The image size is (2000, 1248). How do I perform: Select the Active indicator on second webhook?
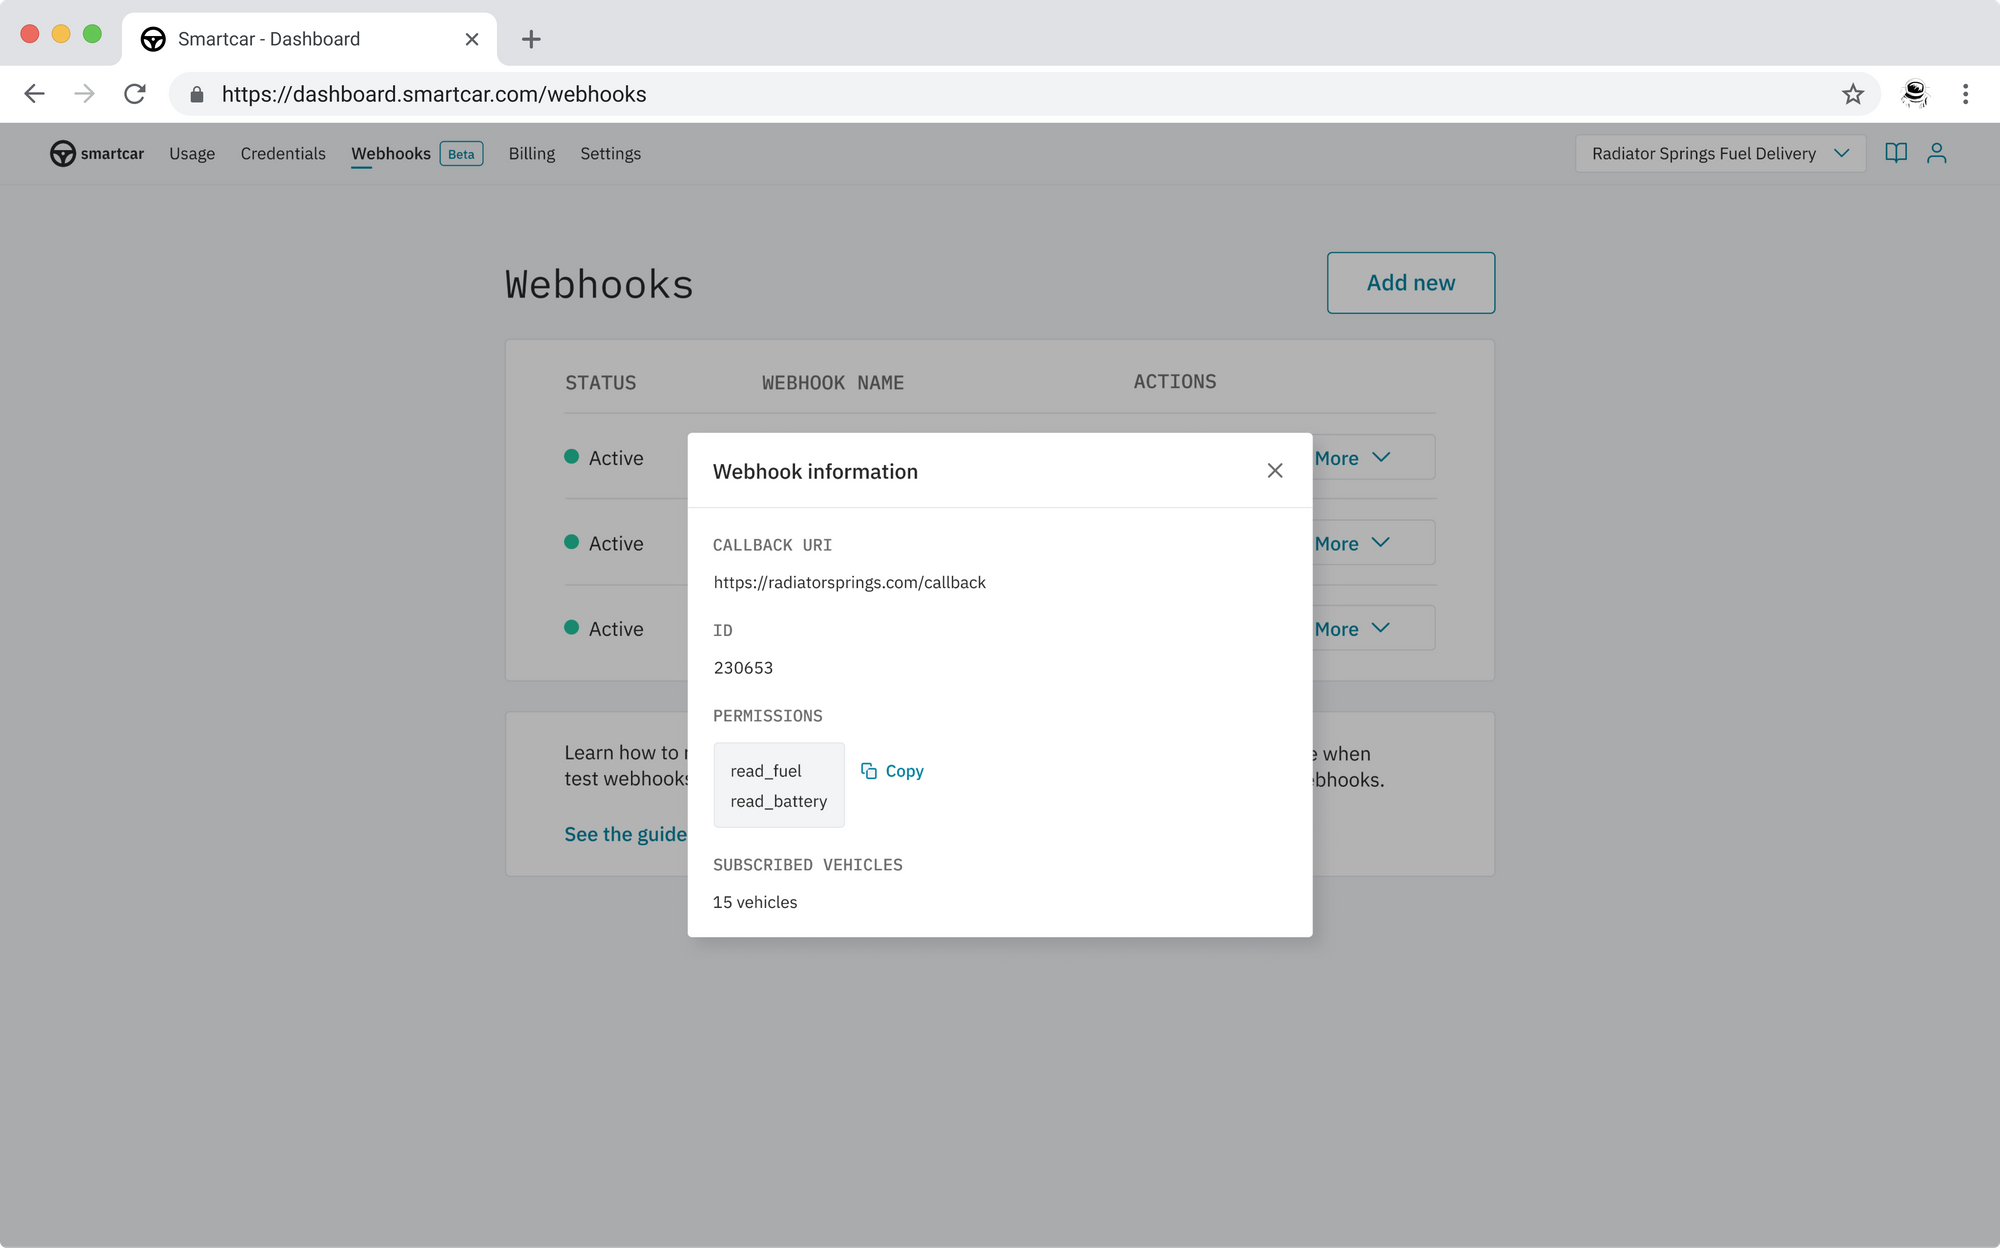571,541
